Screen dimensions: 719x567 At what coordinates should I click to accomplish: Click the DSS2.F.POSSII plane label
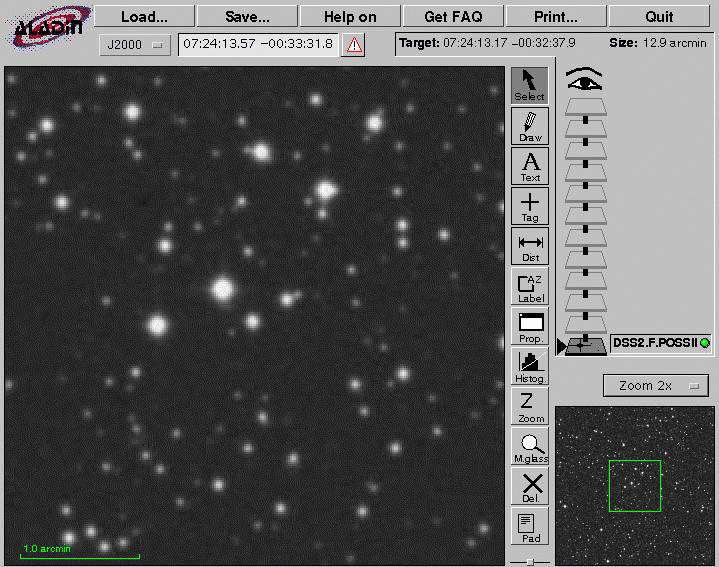[655, 343]
